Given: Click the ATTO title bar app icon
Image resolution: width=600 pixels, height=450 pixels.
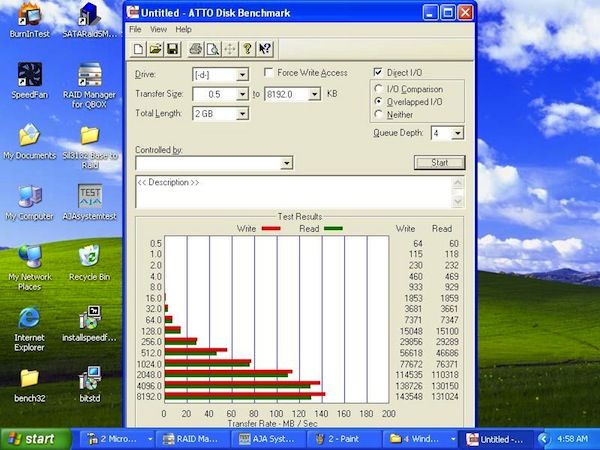Looking at the screenshot, I should coord(132,13).
